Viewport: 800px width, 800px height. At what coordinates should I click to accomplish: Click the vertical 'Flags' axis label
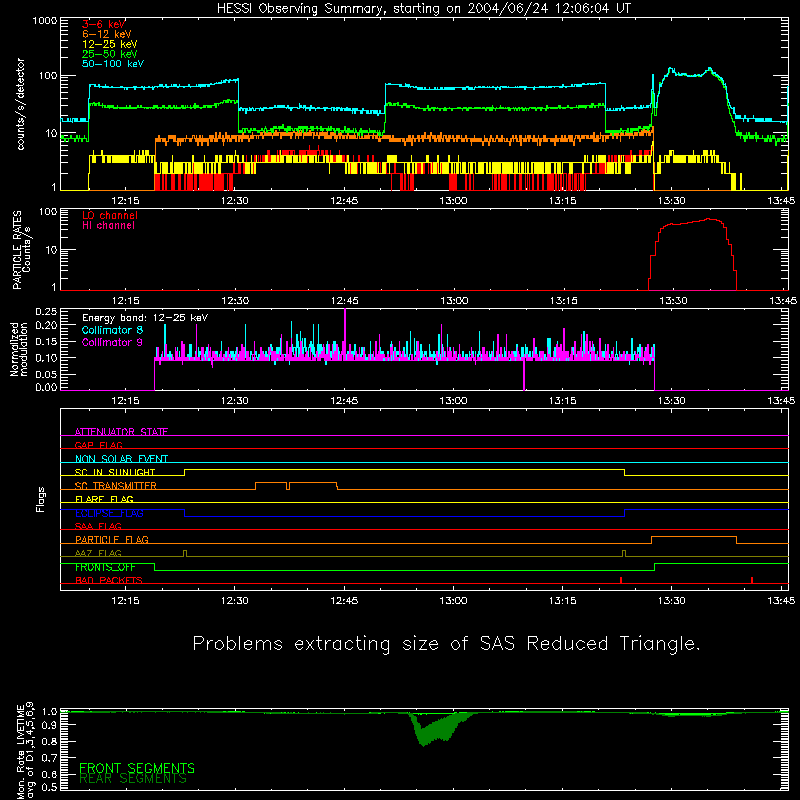tap(40, 499)
